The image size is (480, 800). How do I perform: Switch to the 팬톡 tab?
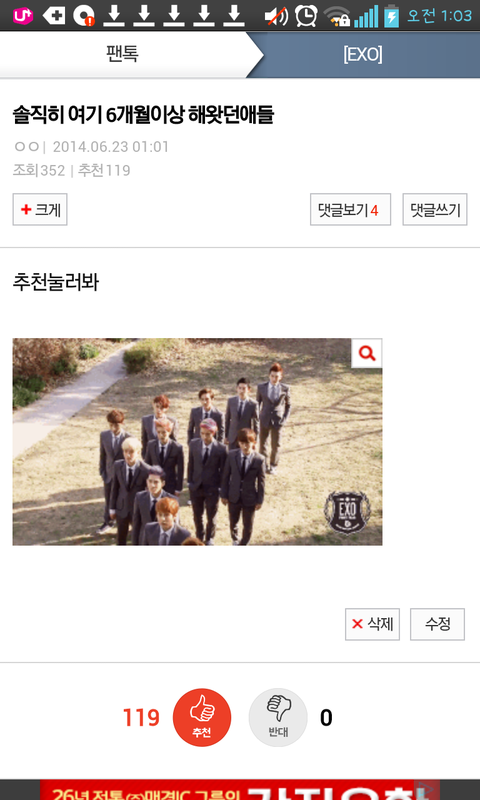pyautogui.click(x=122, y=54)
